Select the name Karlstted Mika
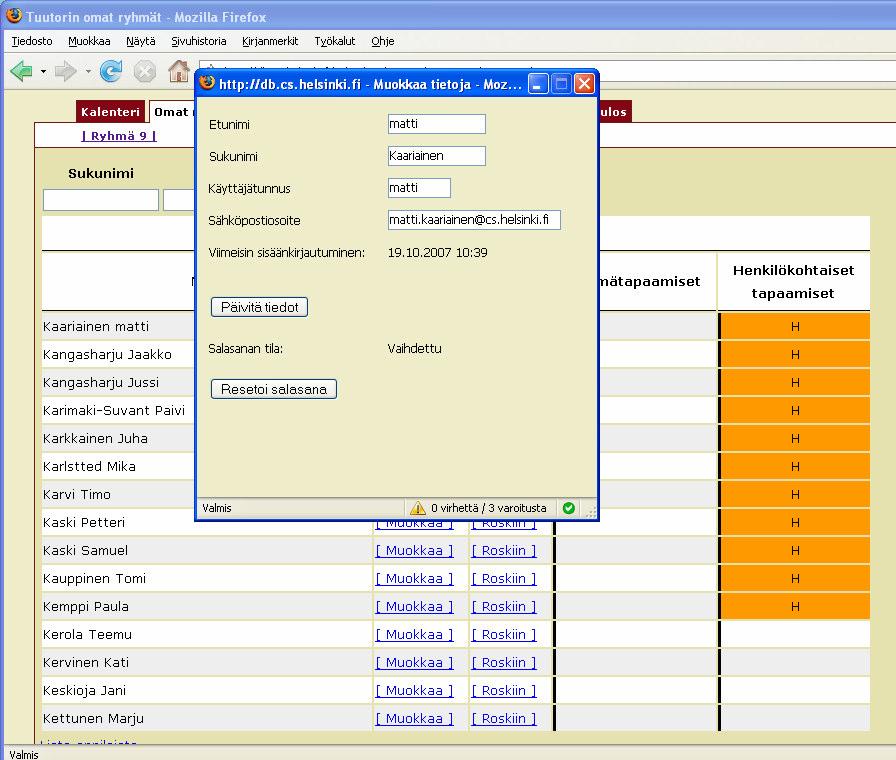 89,466
